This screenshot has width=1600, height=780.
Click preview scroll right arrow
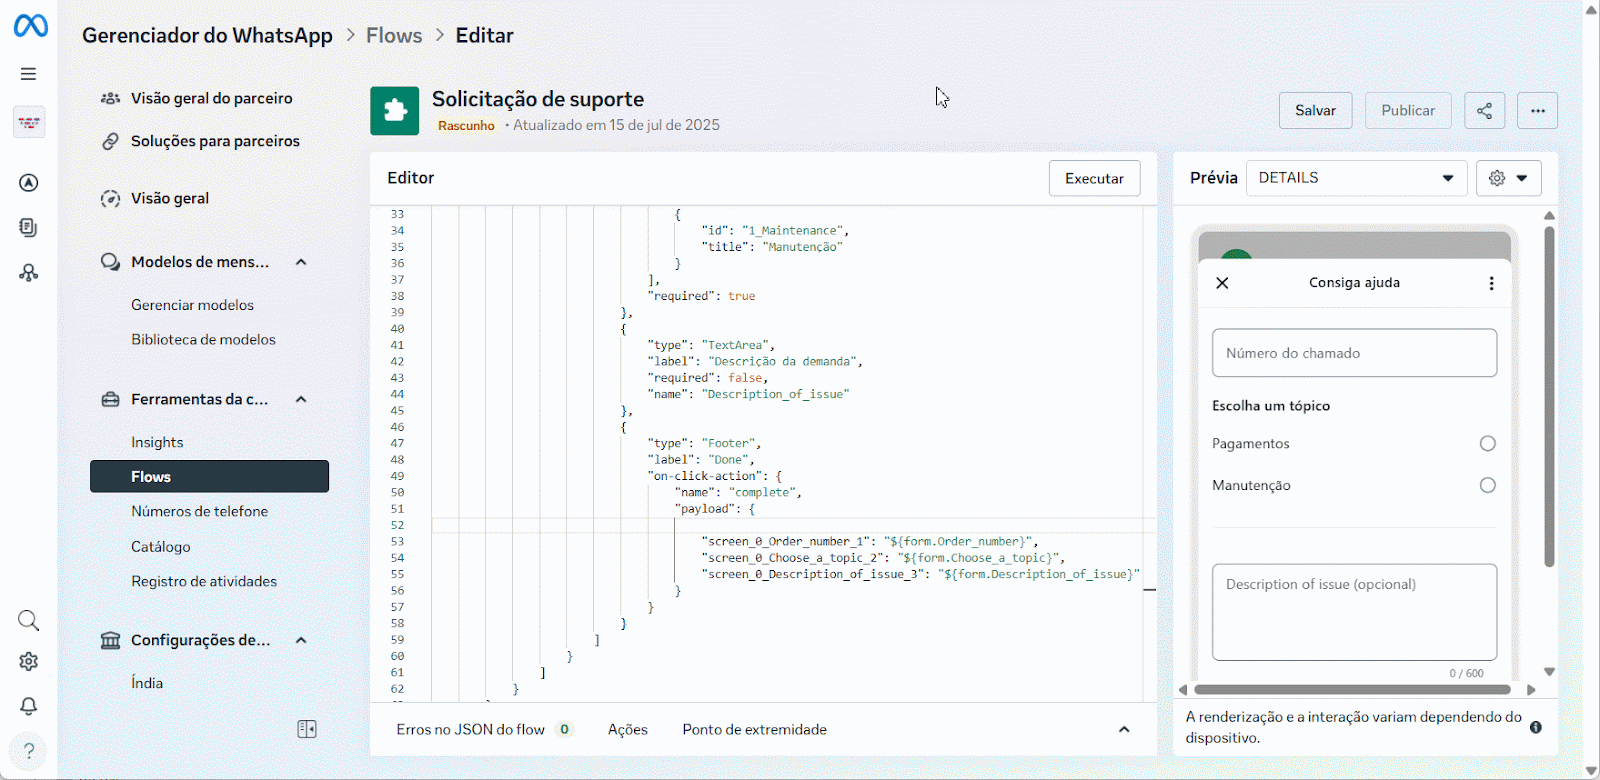(x=1530, y=689)
